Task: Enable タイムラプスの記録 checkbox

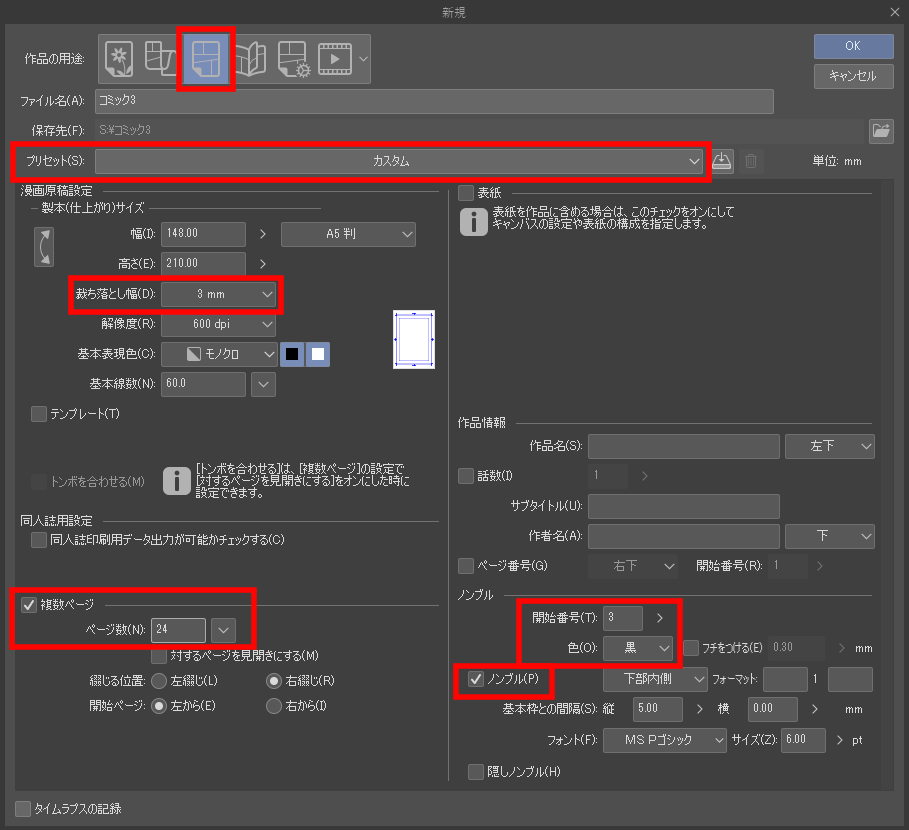Action: tap(23, 809)
